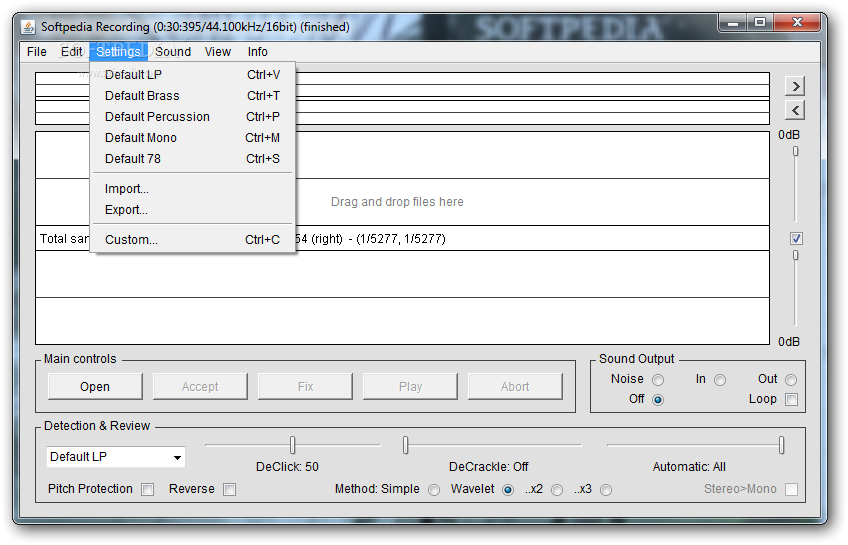Close the open Settings menu
Viewport: 848px width, 545px height.
(118, 52)
